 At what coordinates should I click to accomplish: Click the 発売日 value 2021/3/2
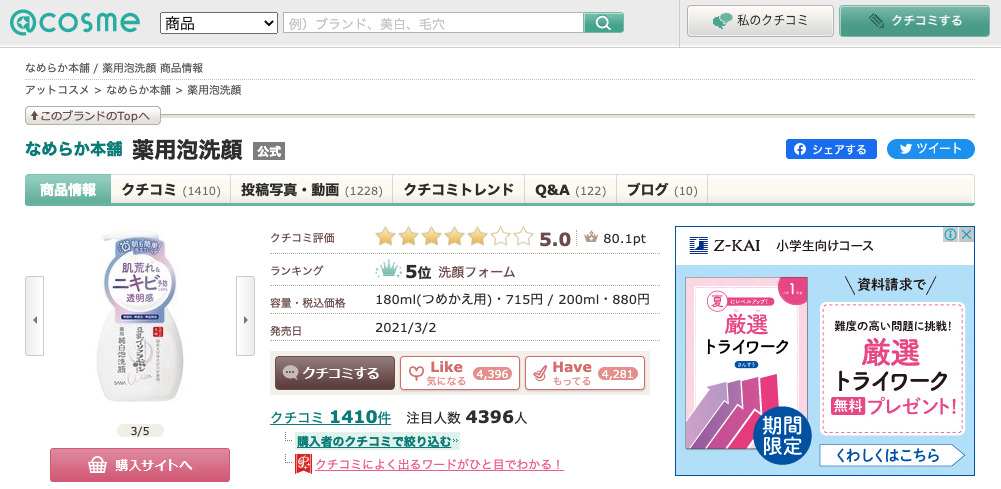coord(406,327)
